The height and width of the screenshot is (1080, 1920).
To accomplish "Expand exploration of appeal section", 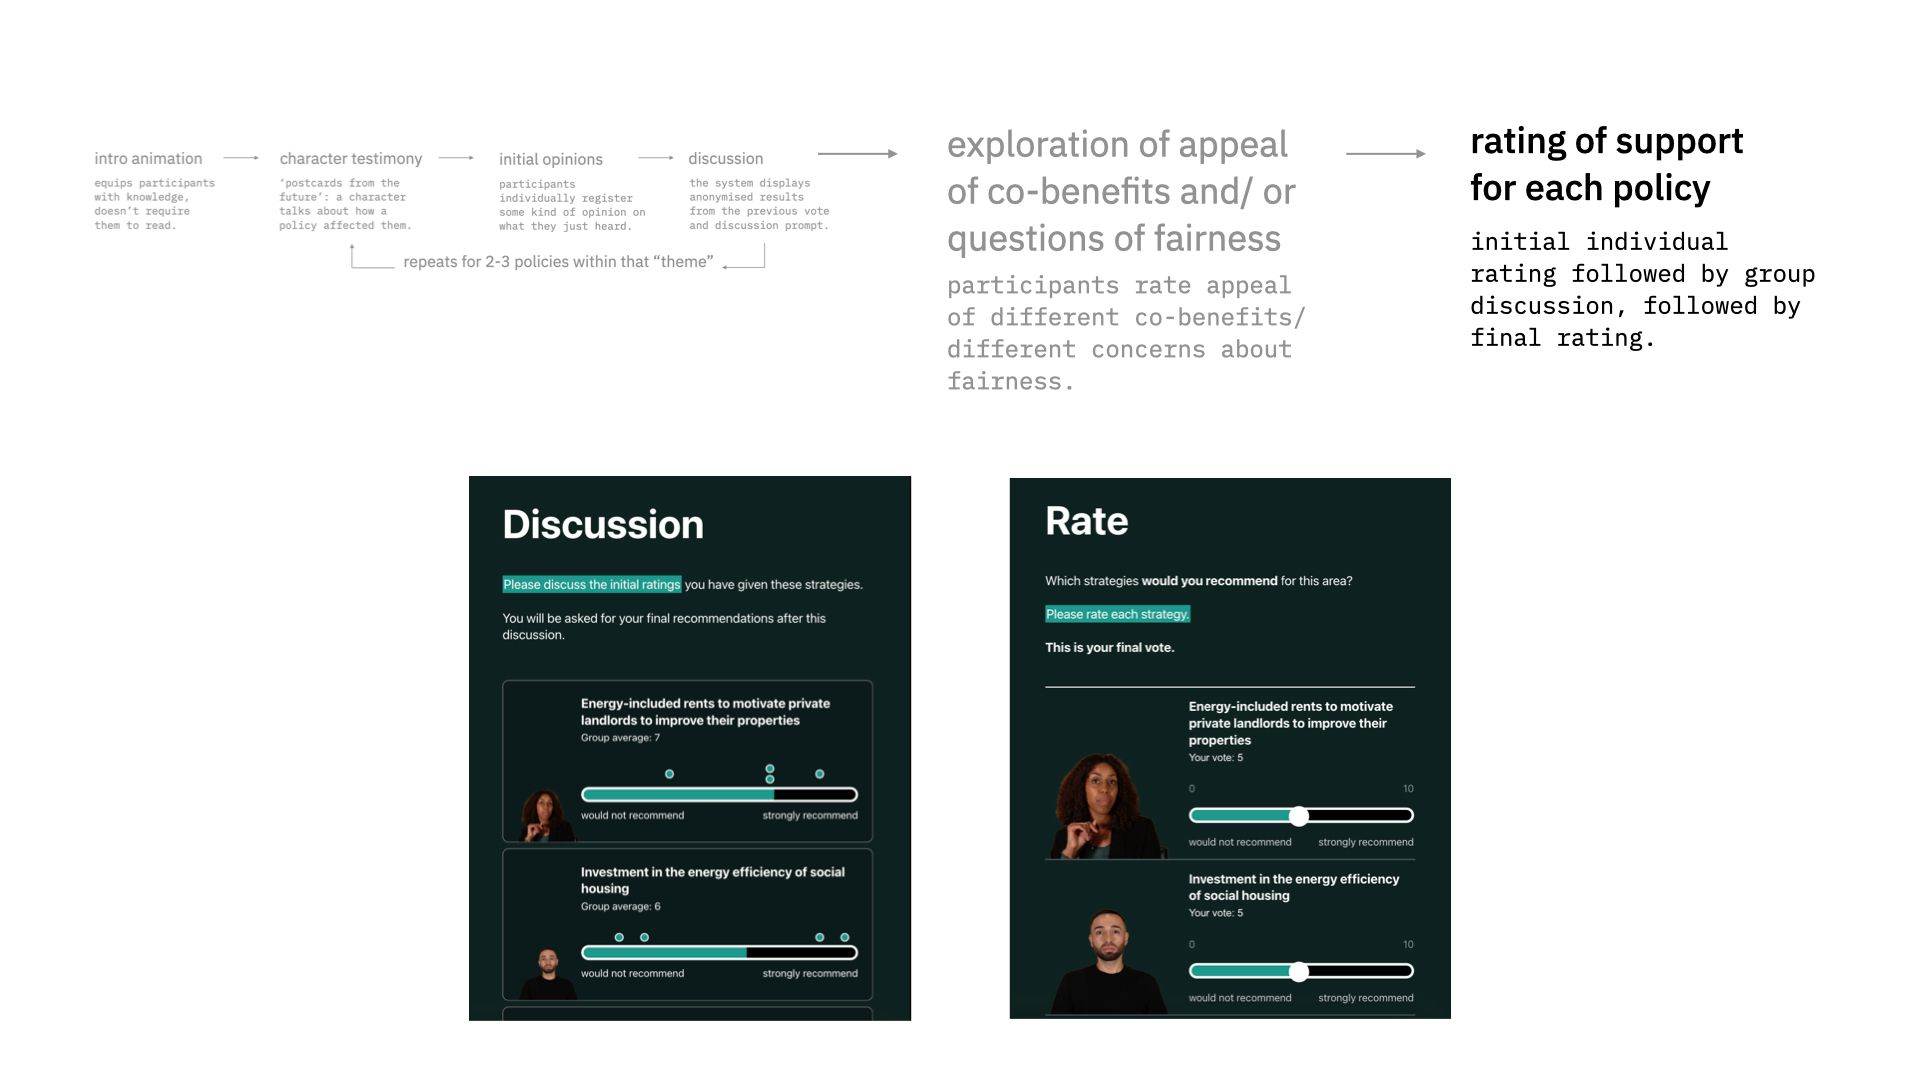I will (x=1122, y=189).
